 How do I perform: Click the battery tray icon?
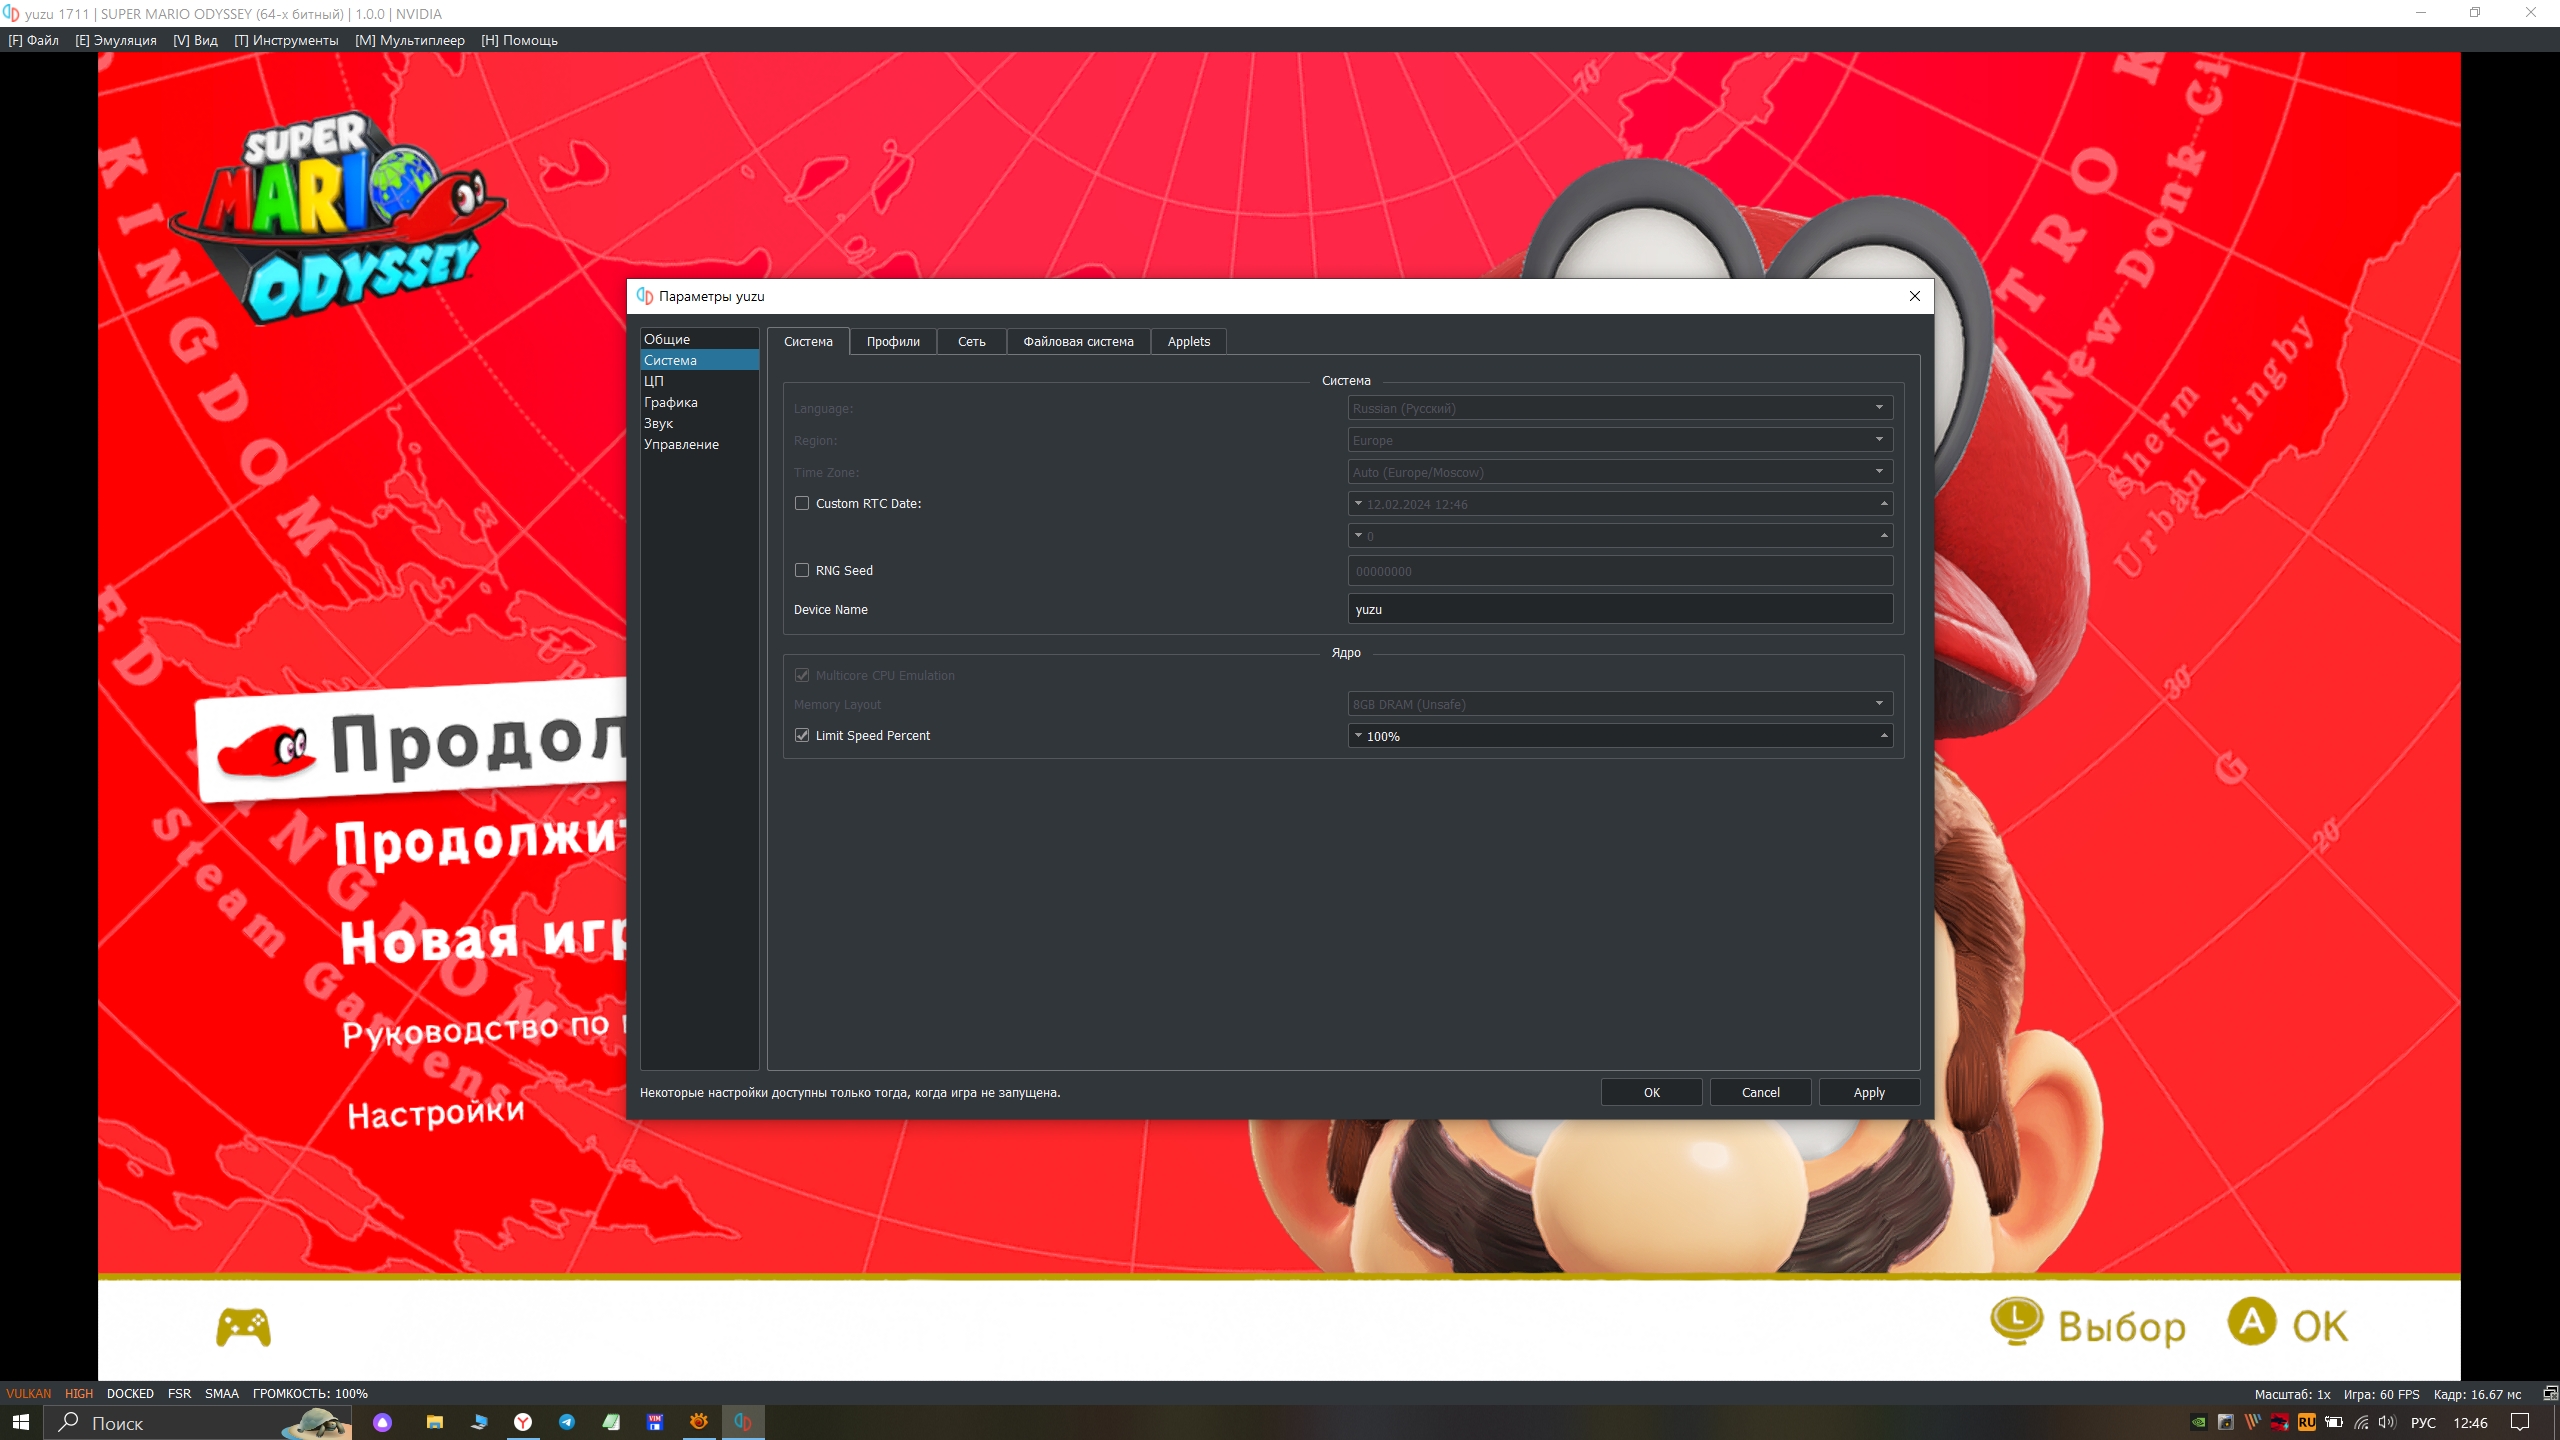click(2334, 1422)
